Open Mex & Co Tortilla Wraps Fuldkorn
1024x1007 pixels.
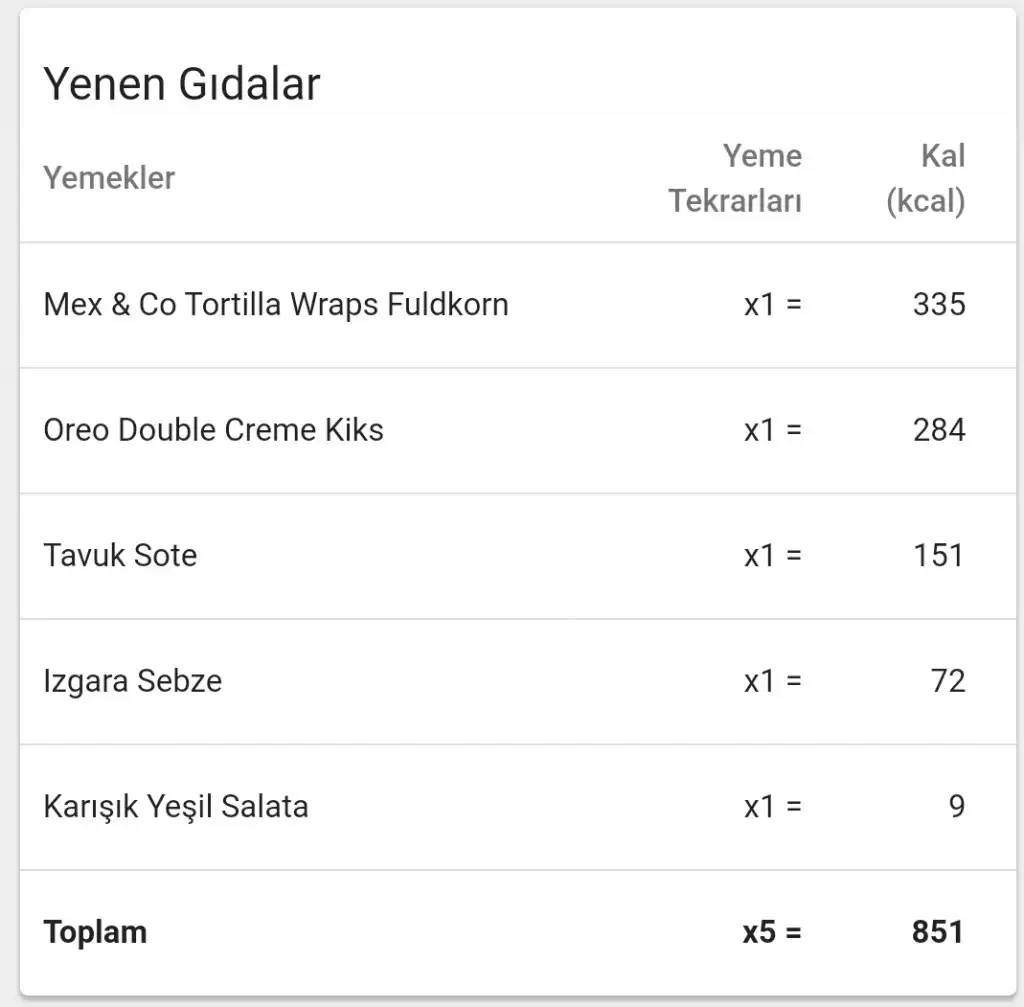276,304
